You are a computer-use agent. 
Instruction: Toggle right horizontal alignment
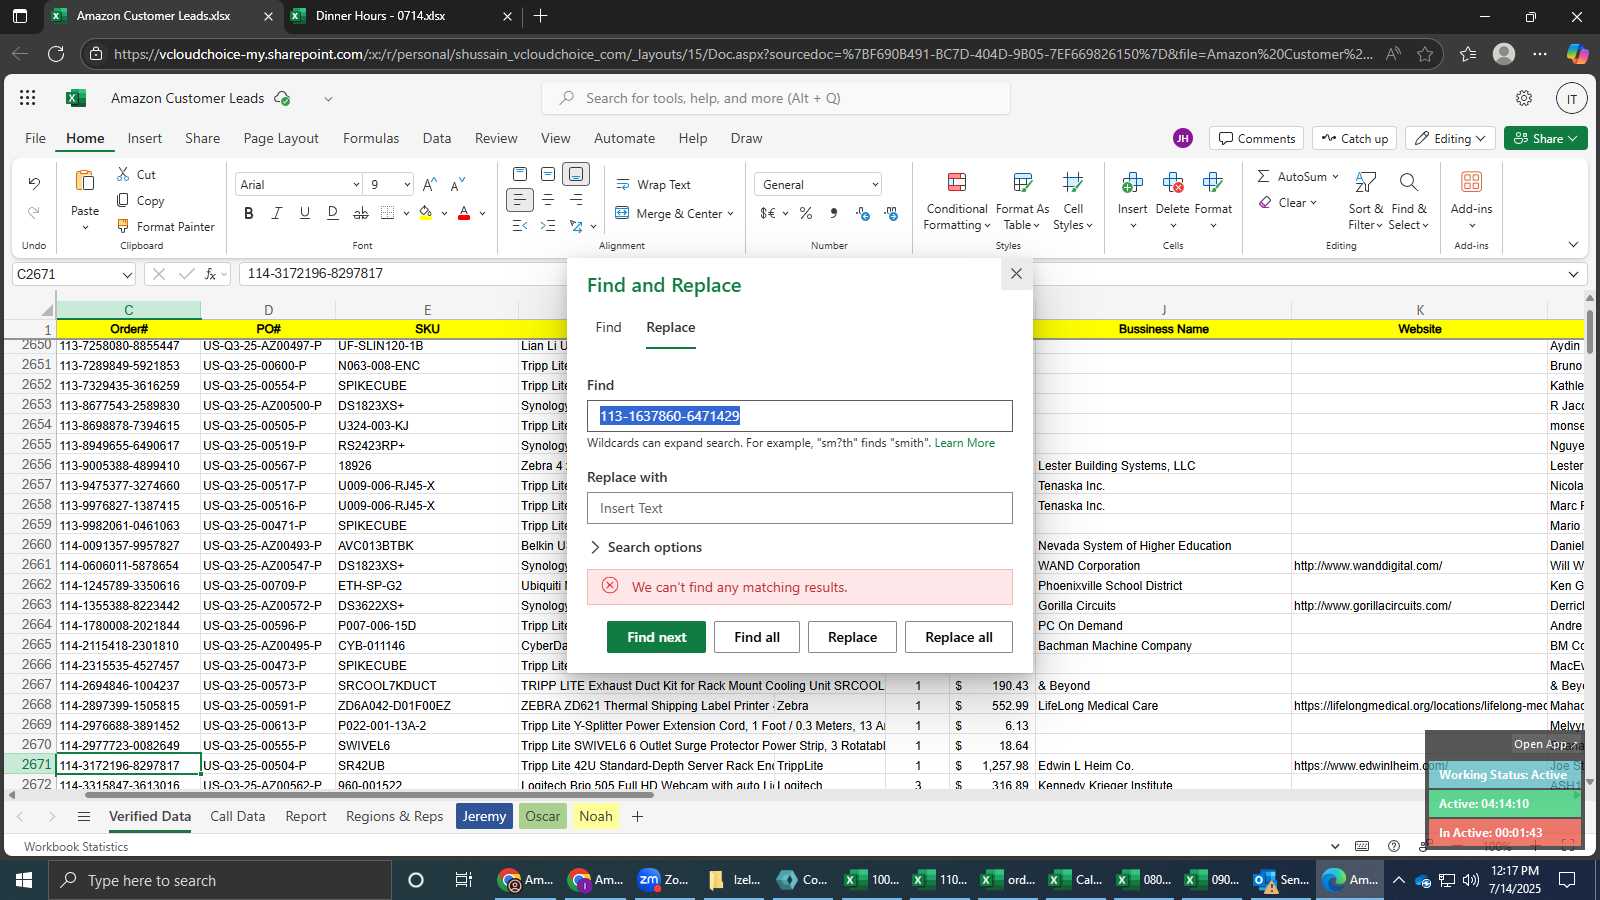click(x=576, y=200)
